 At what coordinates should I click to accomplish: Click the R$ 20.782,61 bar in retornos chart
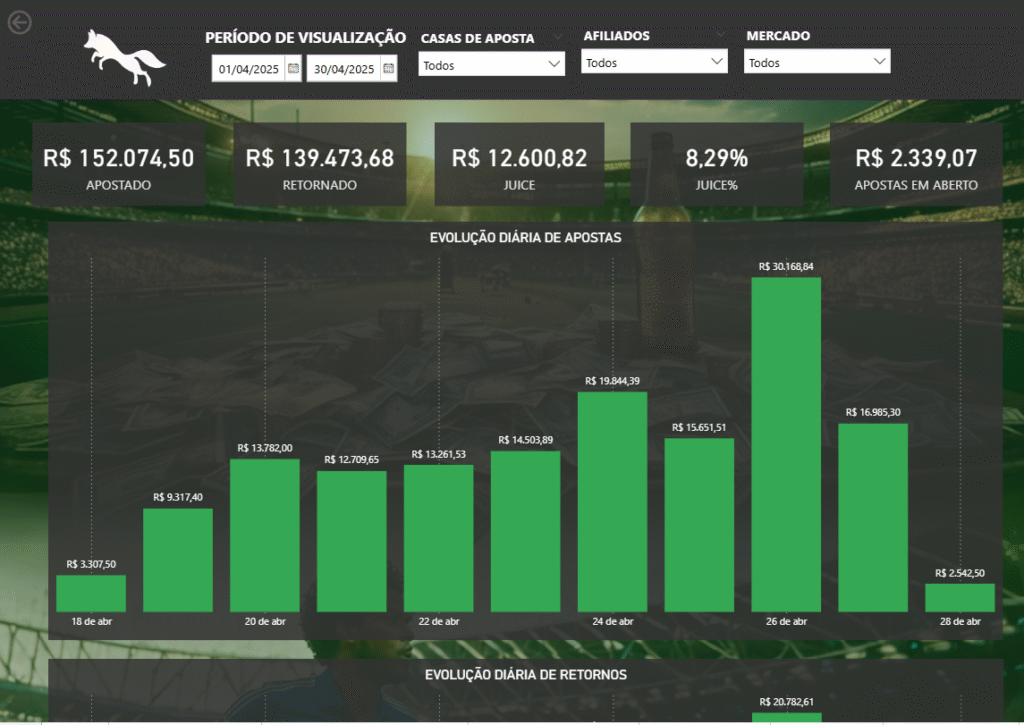786,718
